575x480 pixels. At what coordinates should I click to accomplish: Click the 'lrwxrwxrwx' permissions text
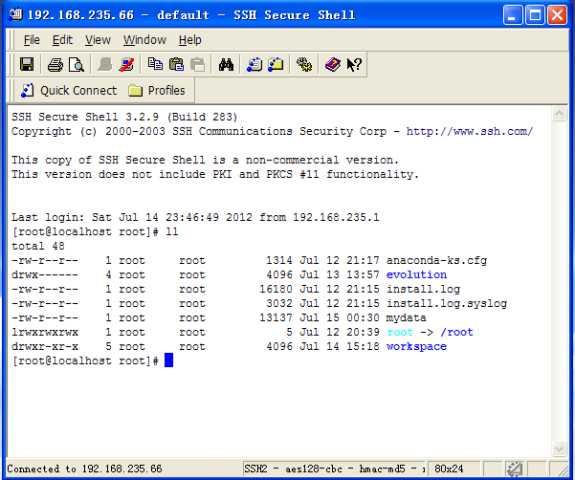click(45, 332)
